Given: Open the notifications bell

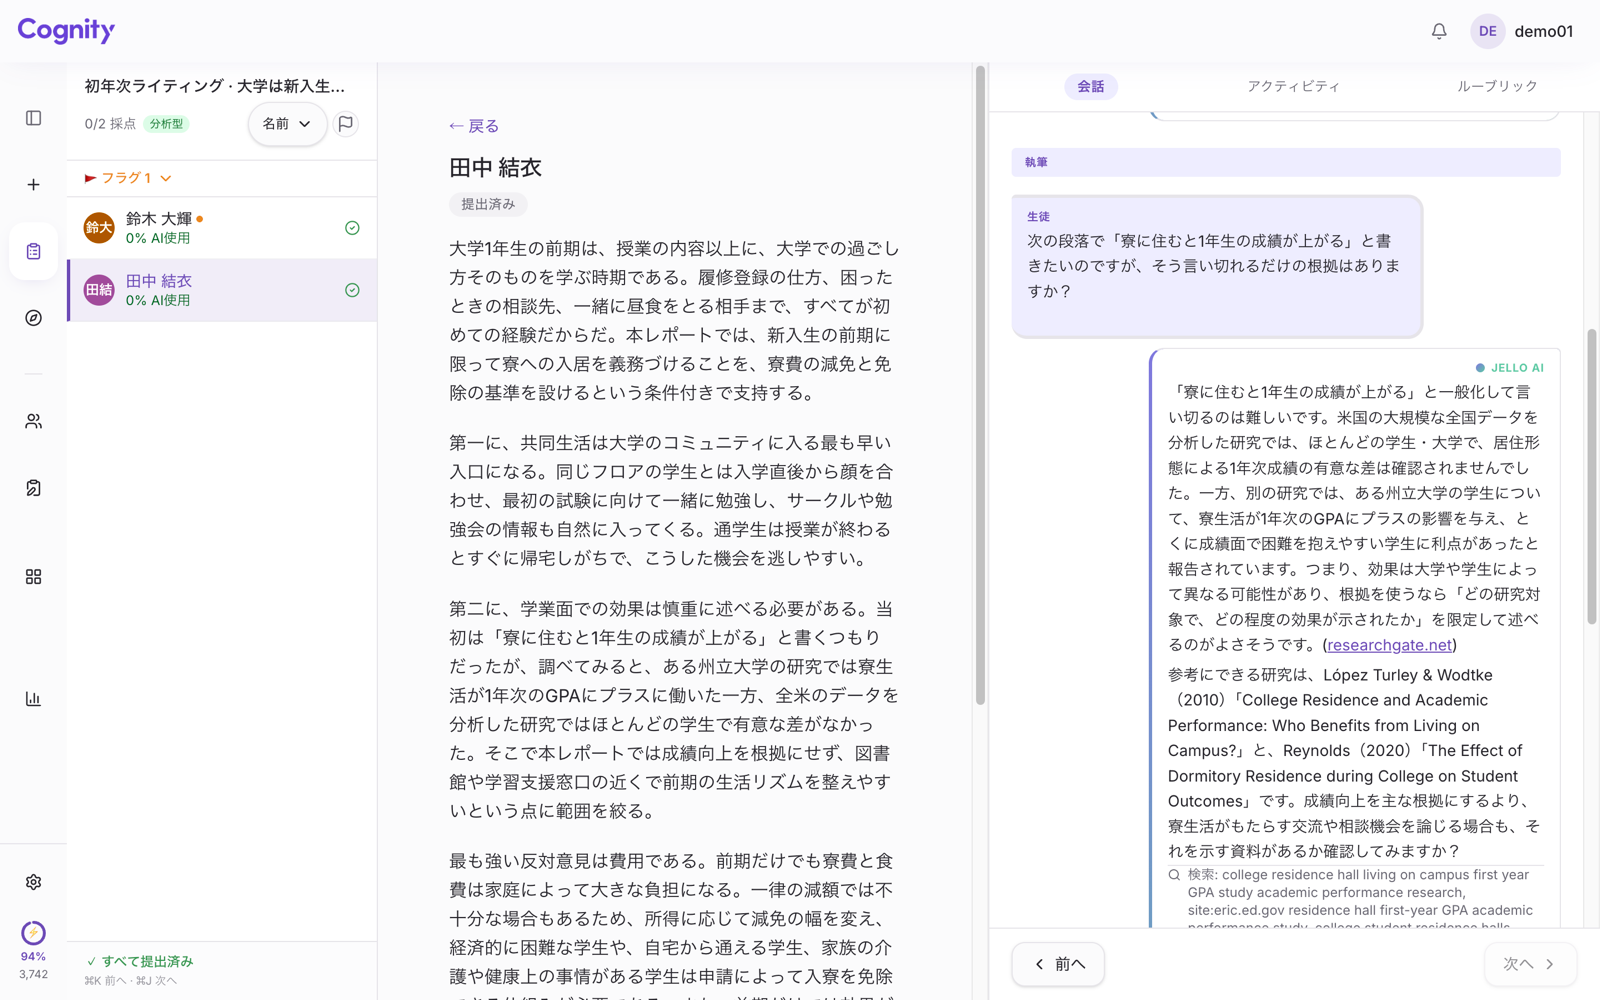Looking at the screenshot, I should tap(1439, 31).
